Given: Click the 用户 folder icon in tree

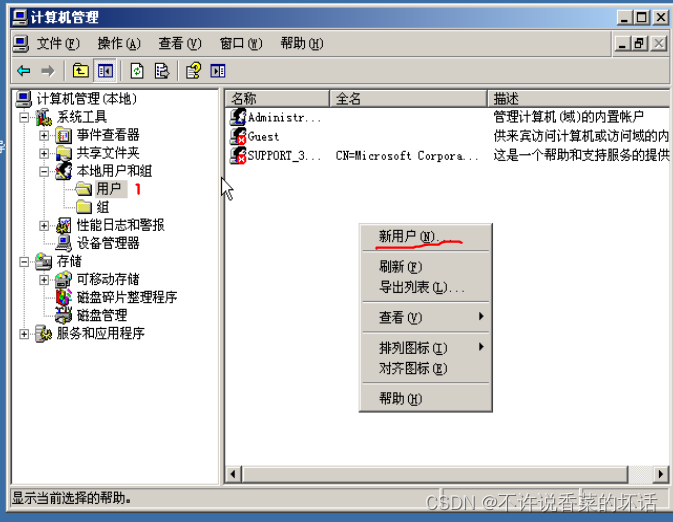Looking at the screenshot, I should point(83,189).
